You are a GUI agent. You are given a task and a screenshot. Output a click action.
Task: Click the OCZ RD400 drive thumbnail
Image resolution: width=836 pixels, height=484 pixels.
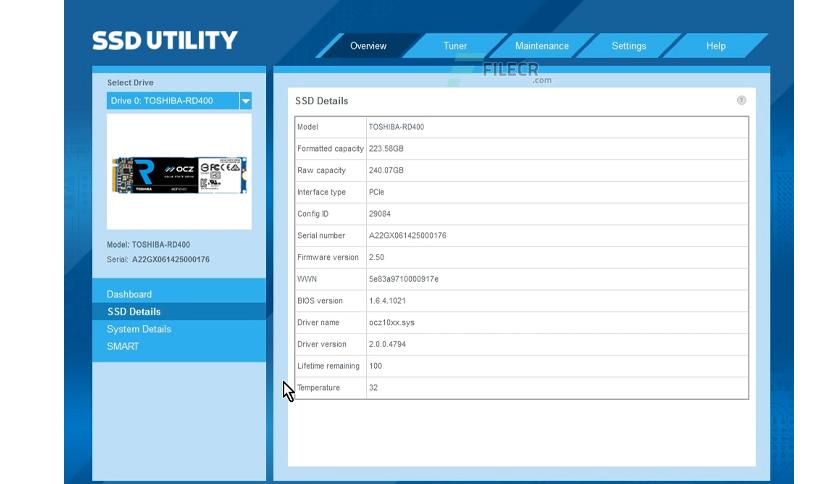pyautogui.click(x=179, y=175)
